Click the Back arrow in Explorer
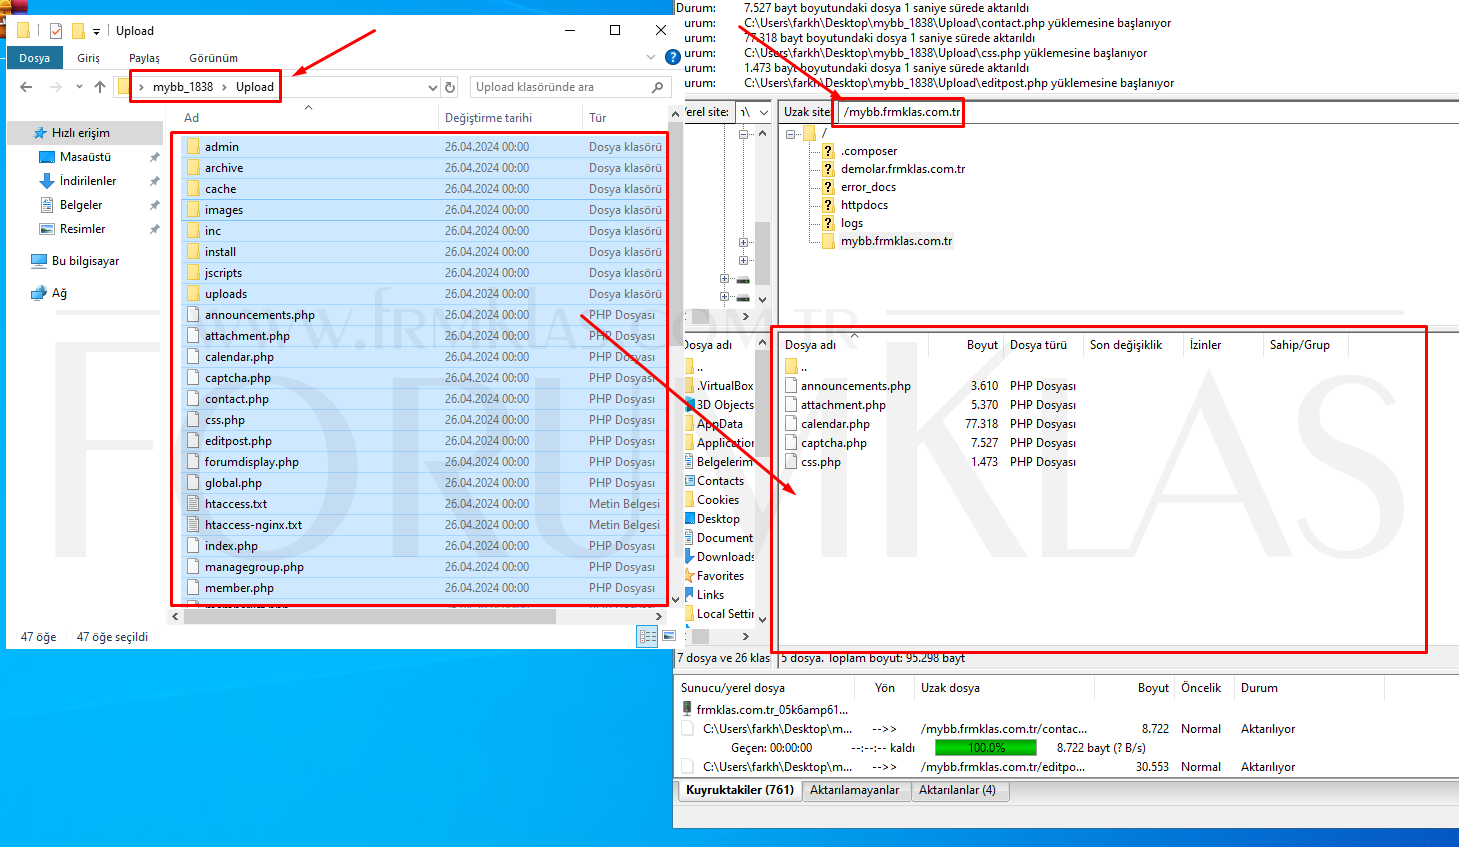Viewport: 1459px width, 847px height. (x=26, y=87)
